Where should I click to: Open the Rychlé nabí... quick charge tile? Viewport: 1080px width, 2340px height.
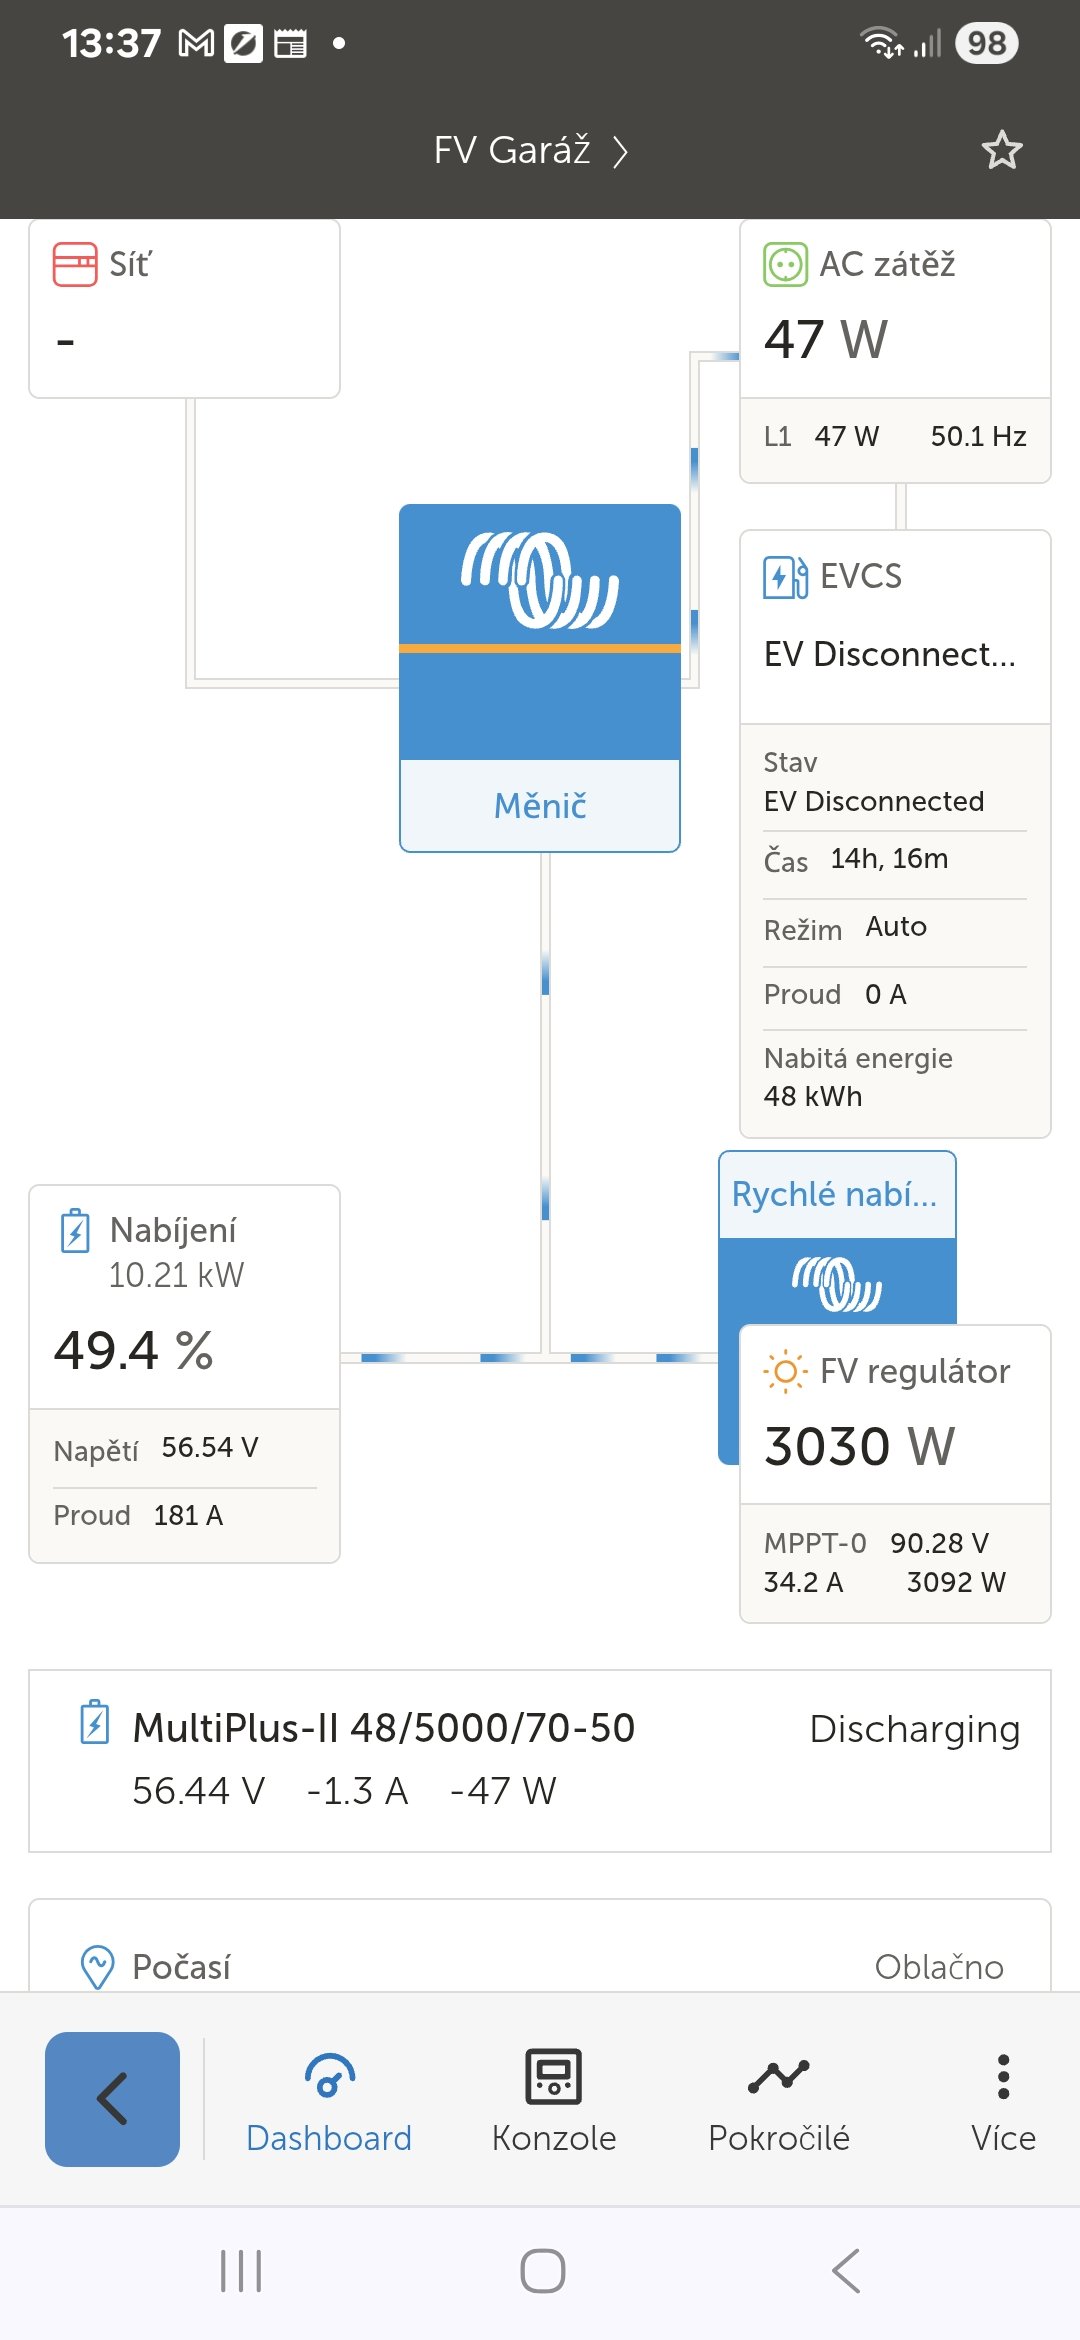tap(836, 1196)
